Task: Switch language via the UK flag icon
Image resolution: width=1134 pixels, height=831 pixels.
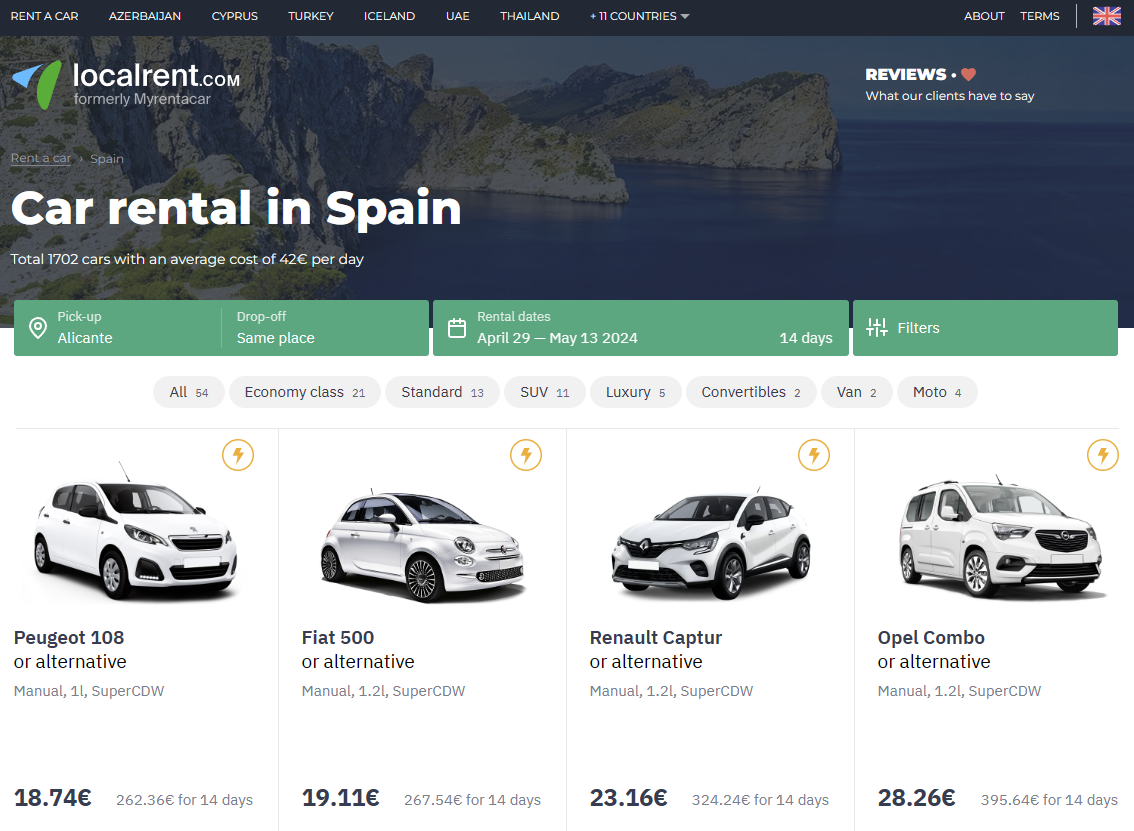Action: point(1106,16)
